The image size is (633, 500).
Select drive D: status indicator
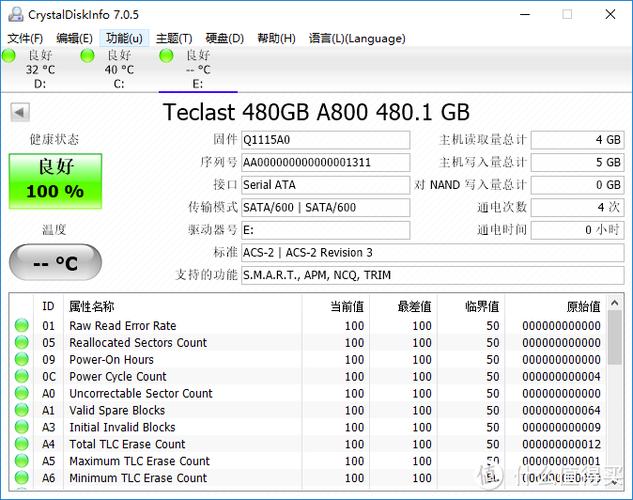(x=9, y=56)
